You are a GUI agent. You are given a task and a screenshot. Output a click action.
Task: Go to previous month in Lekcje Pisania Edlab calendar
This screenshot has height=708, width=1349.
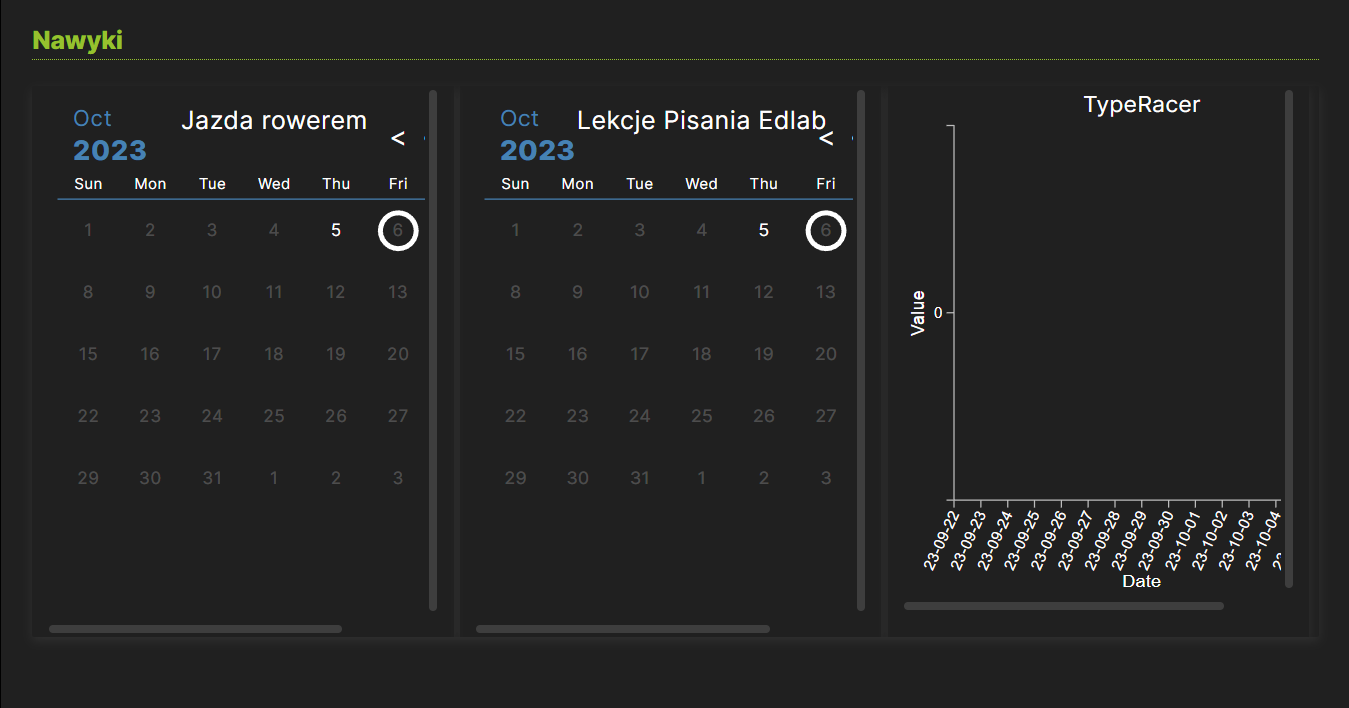(x=826, y=138)
